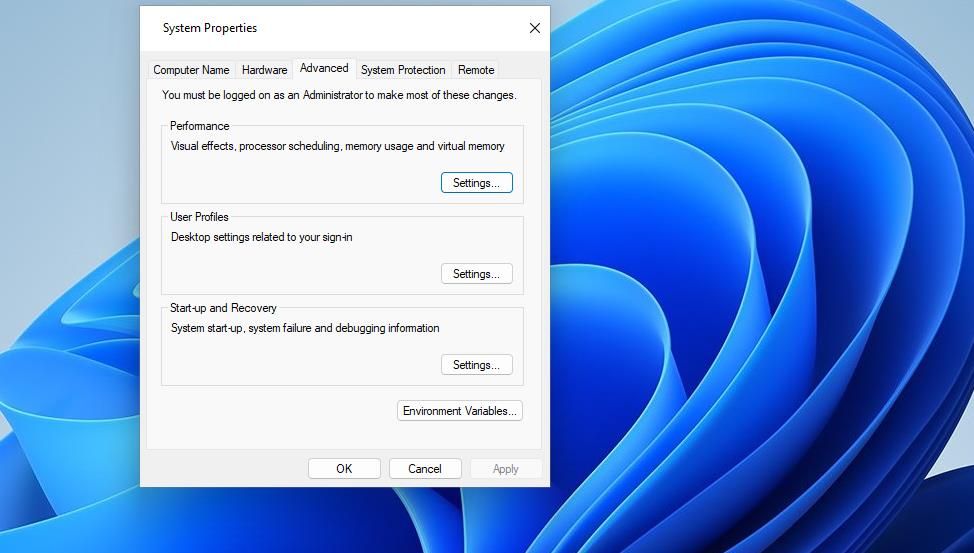Close the System Properties window
Image resolution: width=974 pixels, height=553 pixels.
534,28
